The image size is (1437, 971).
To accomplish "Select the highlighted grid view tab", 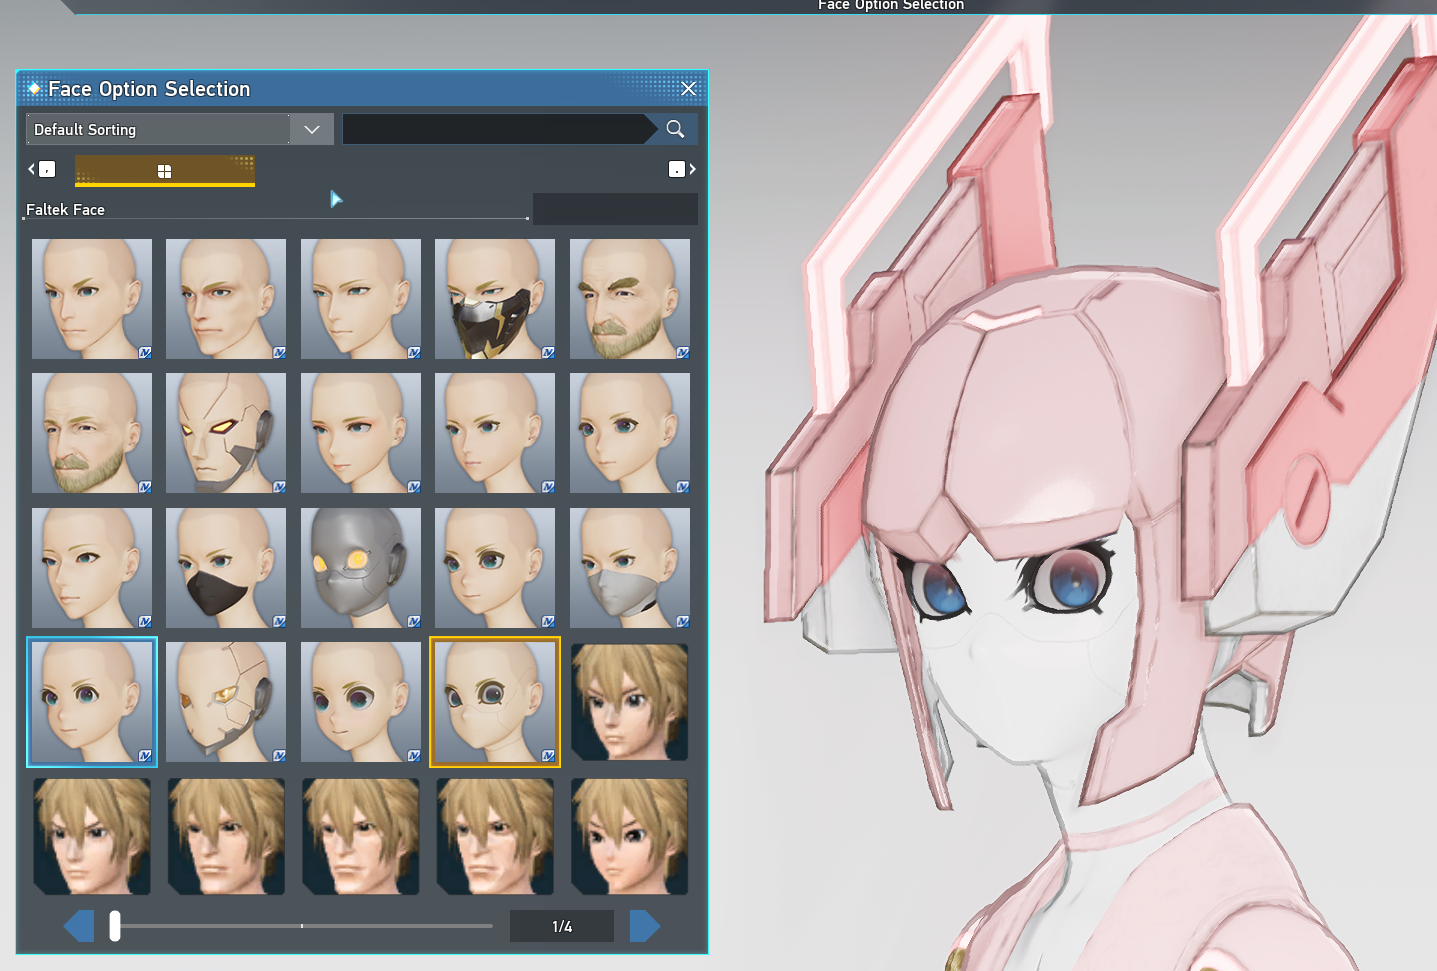I will coord(165,171).
